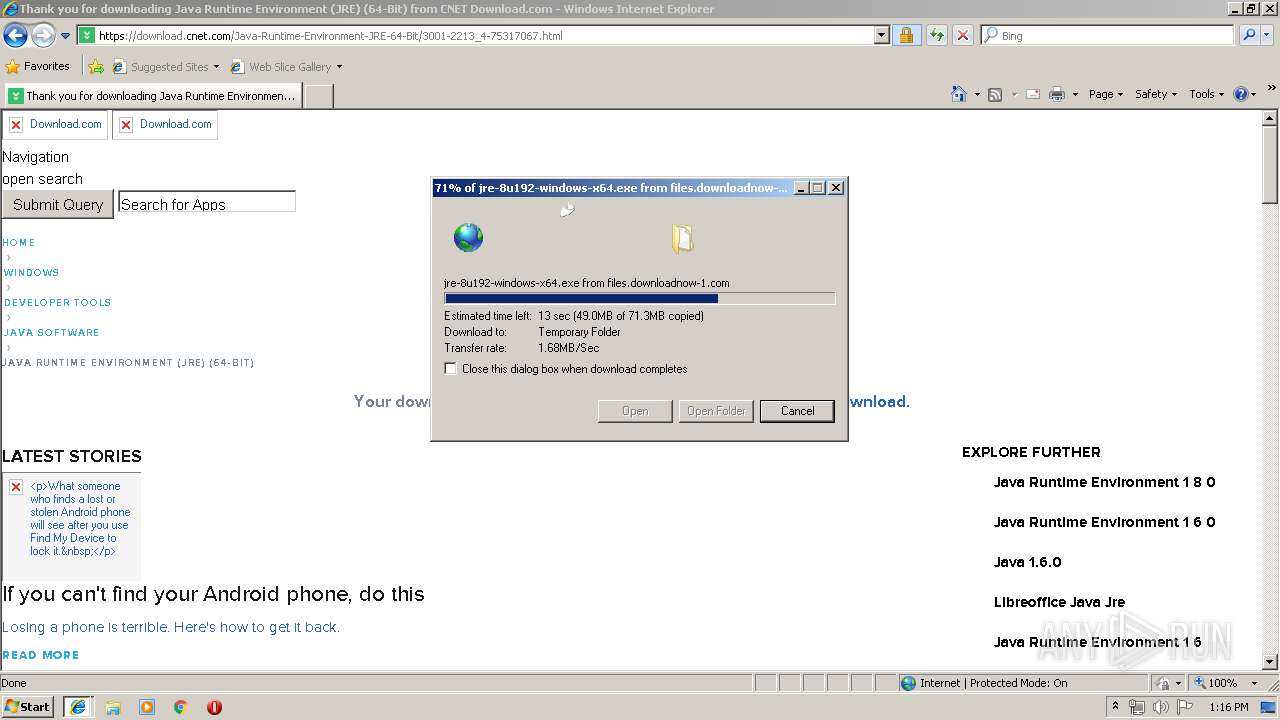1280x720 pixels.
Task: Launch Windows Media Player from the taskbar
Action: (147, 707)
